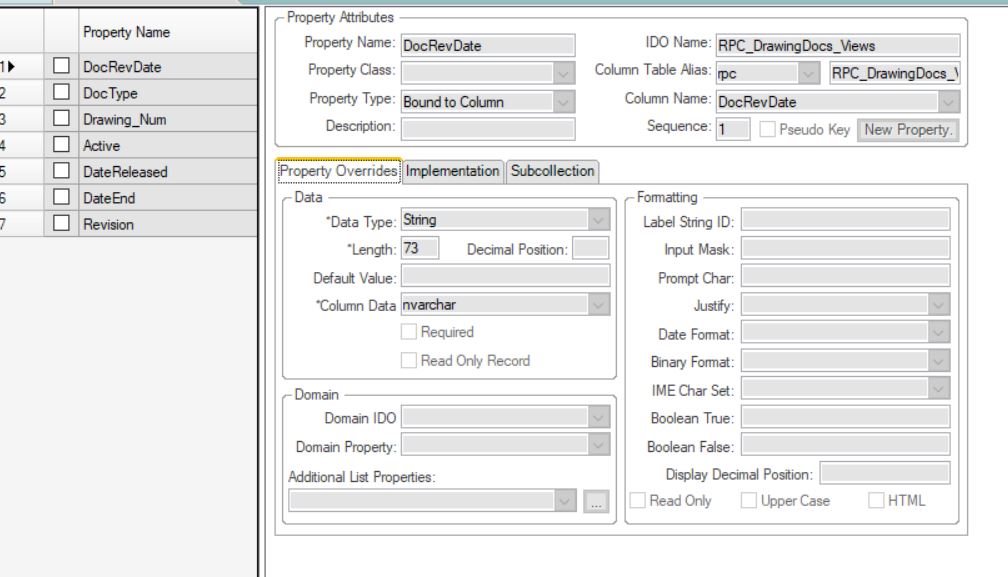Enable the Required checkbox

[408, 332]
